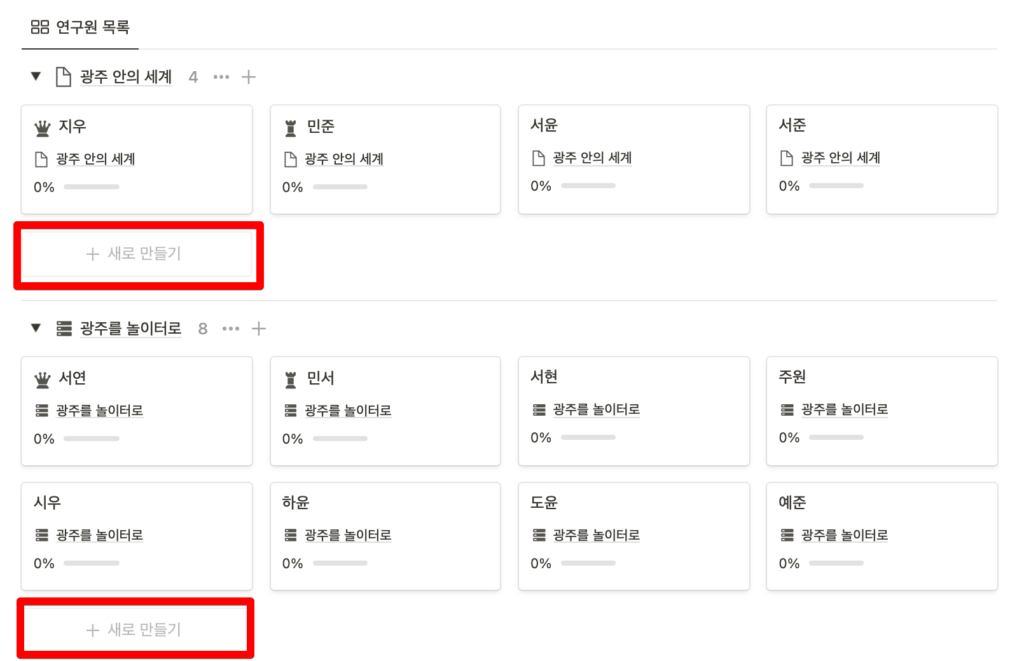1024x661 pixels.
Task: Click the chess piece icon on 민서's card
Action: coord(290,378)
